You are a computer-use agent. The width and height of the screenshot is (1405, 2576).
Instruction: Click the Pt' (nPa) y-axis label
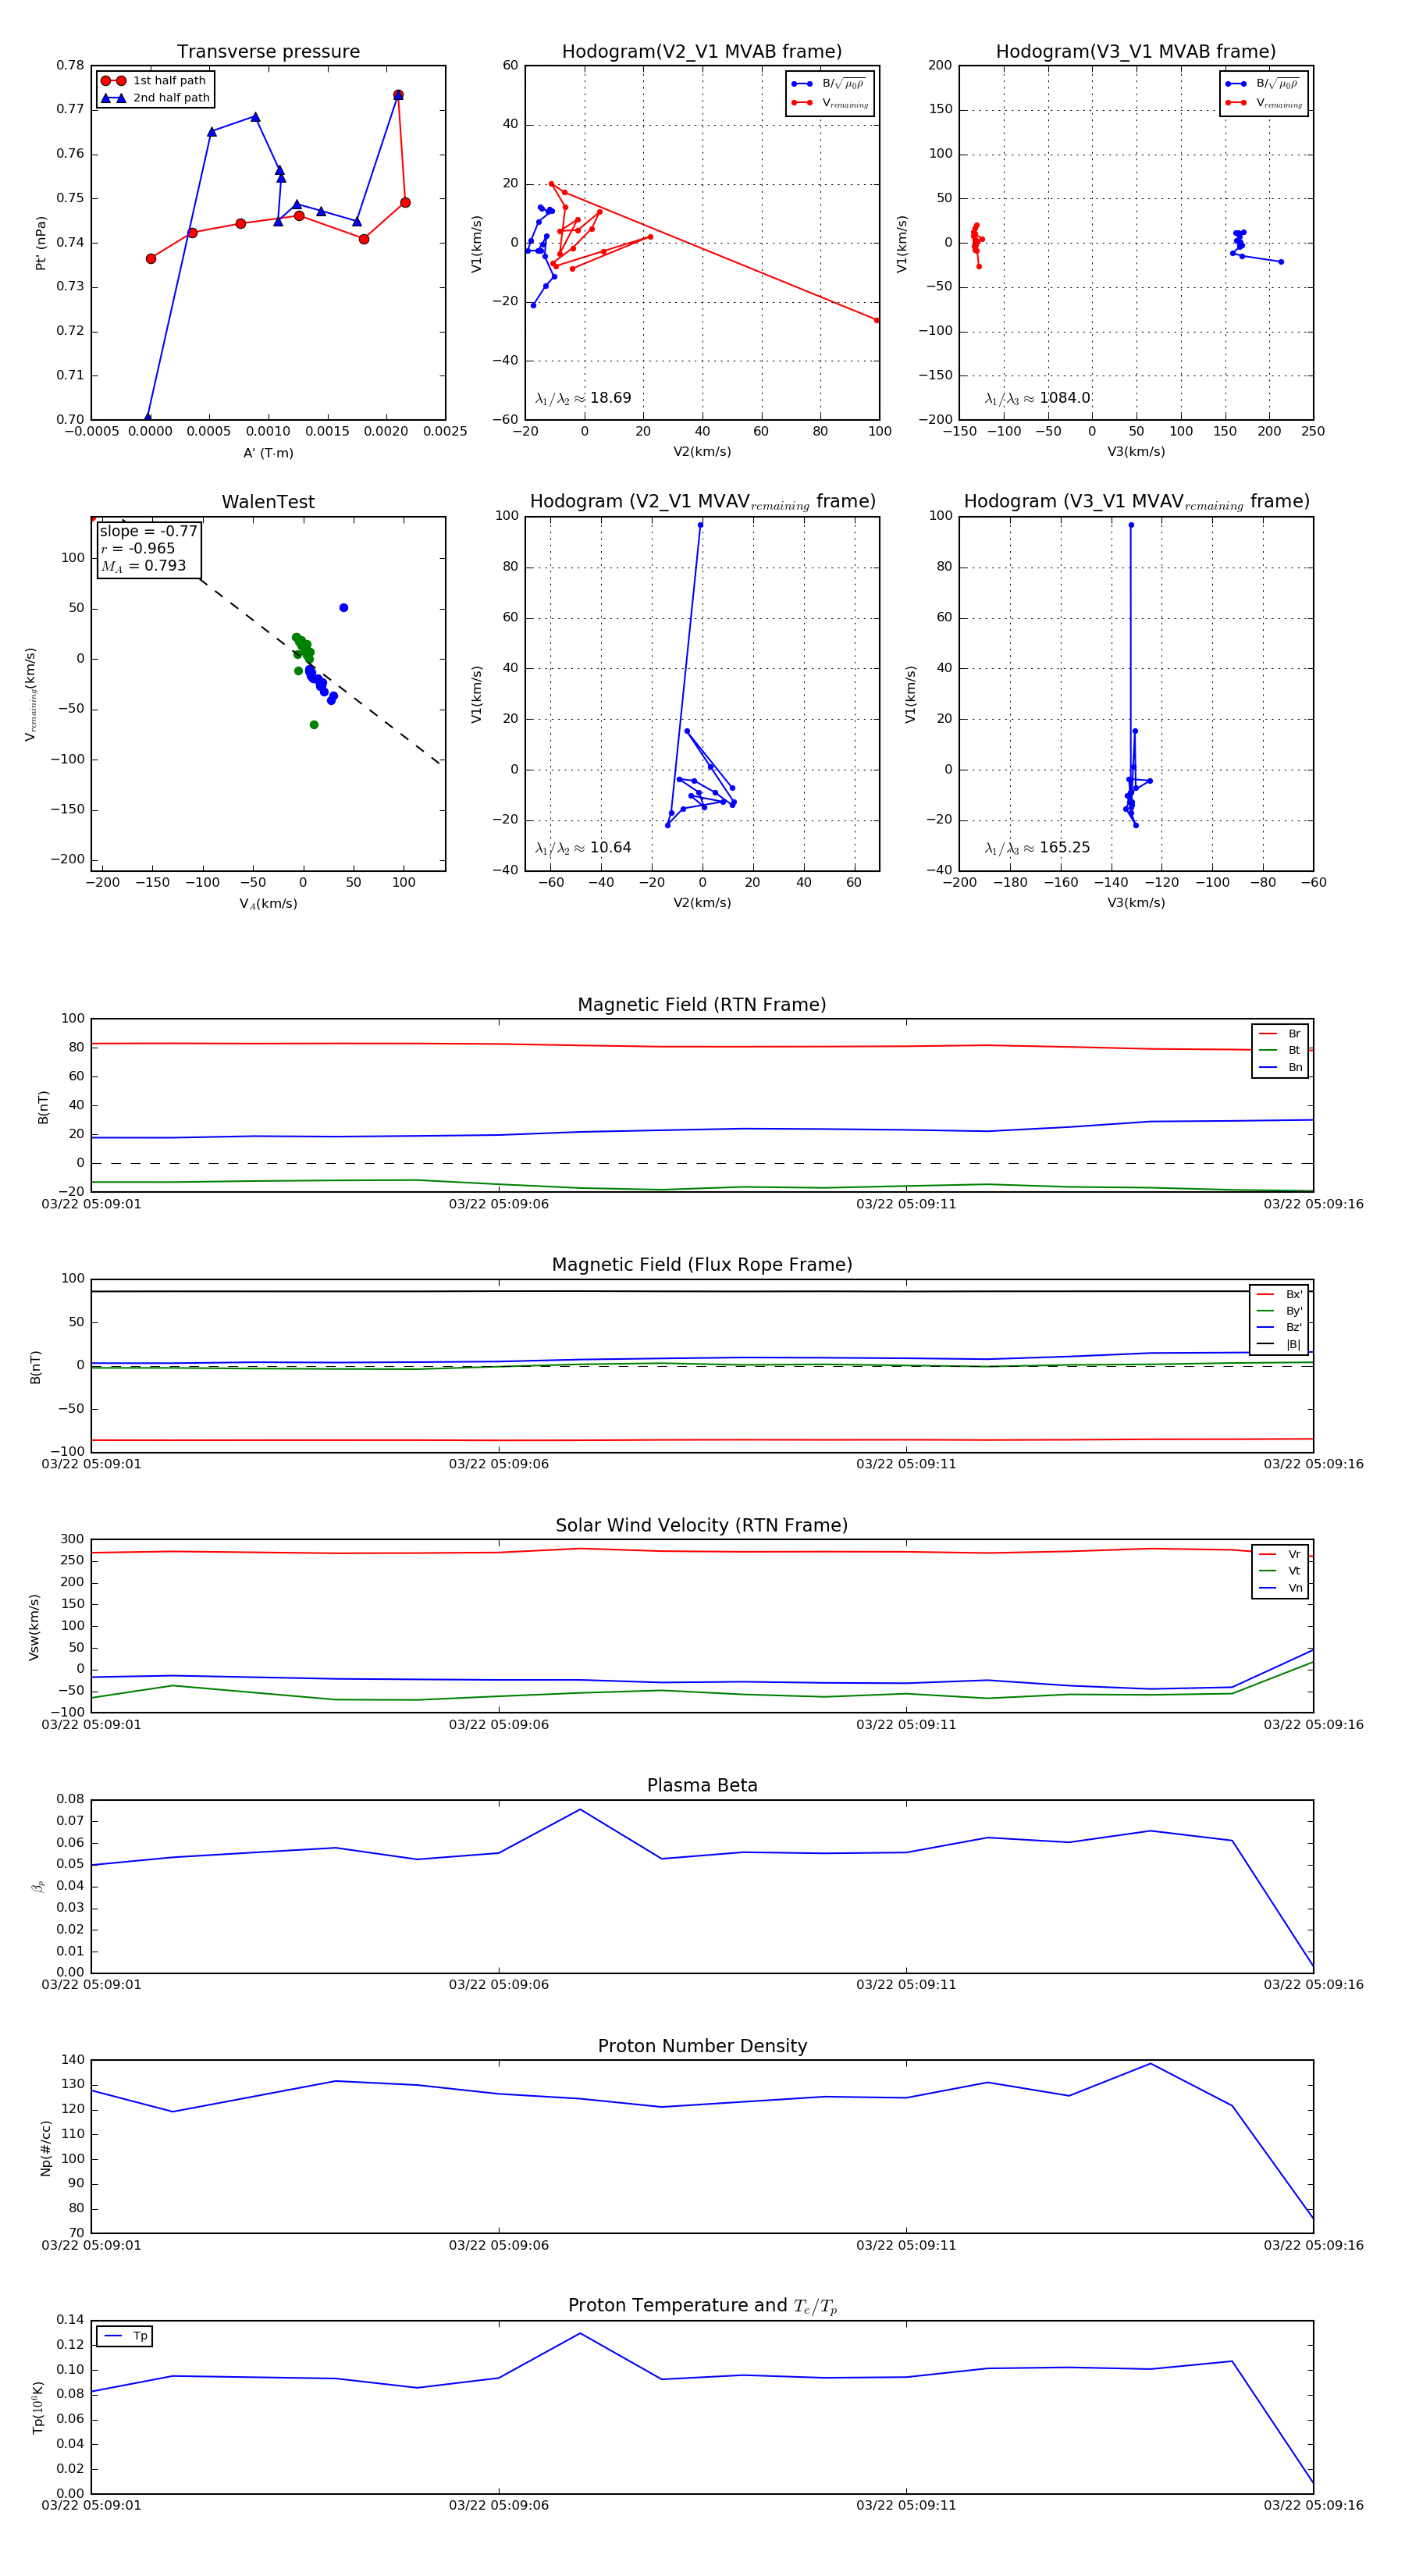(x=41, y=243)
